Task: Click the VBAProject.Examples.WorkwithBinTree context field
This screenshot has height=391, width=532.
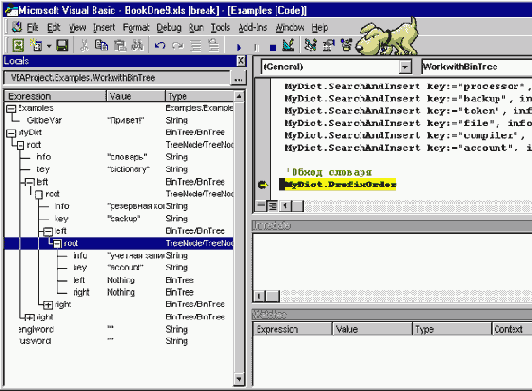Action: [117, 78]
